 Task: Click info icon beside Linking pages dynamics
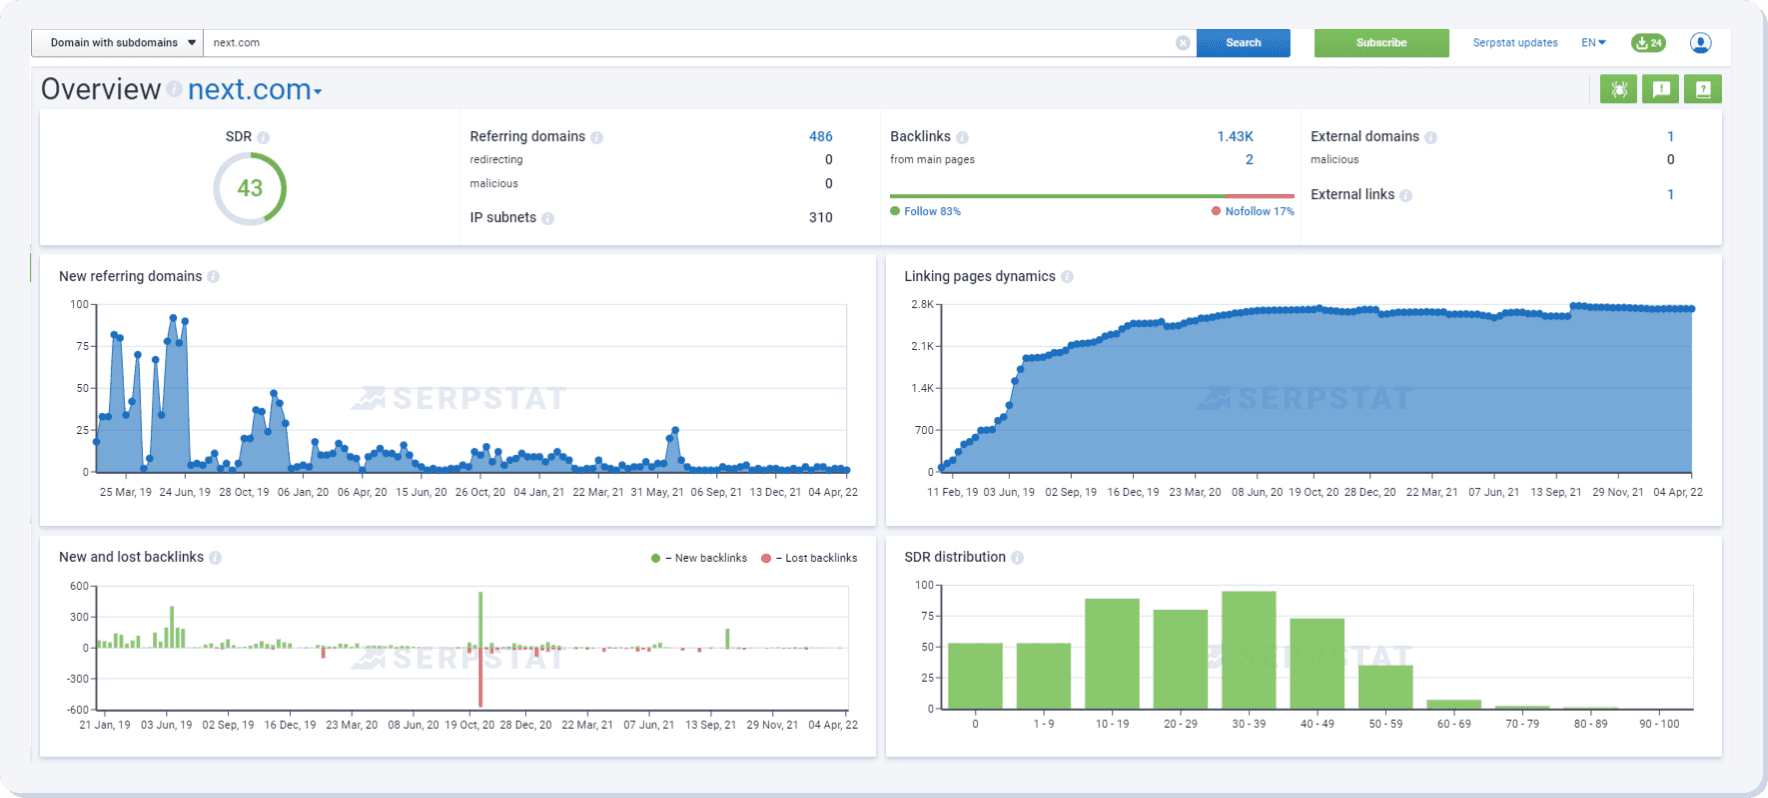point(1067,277)
